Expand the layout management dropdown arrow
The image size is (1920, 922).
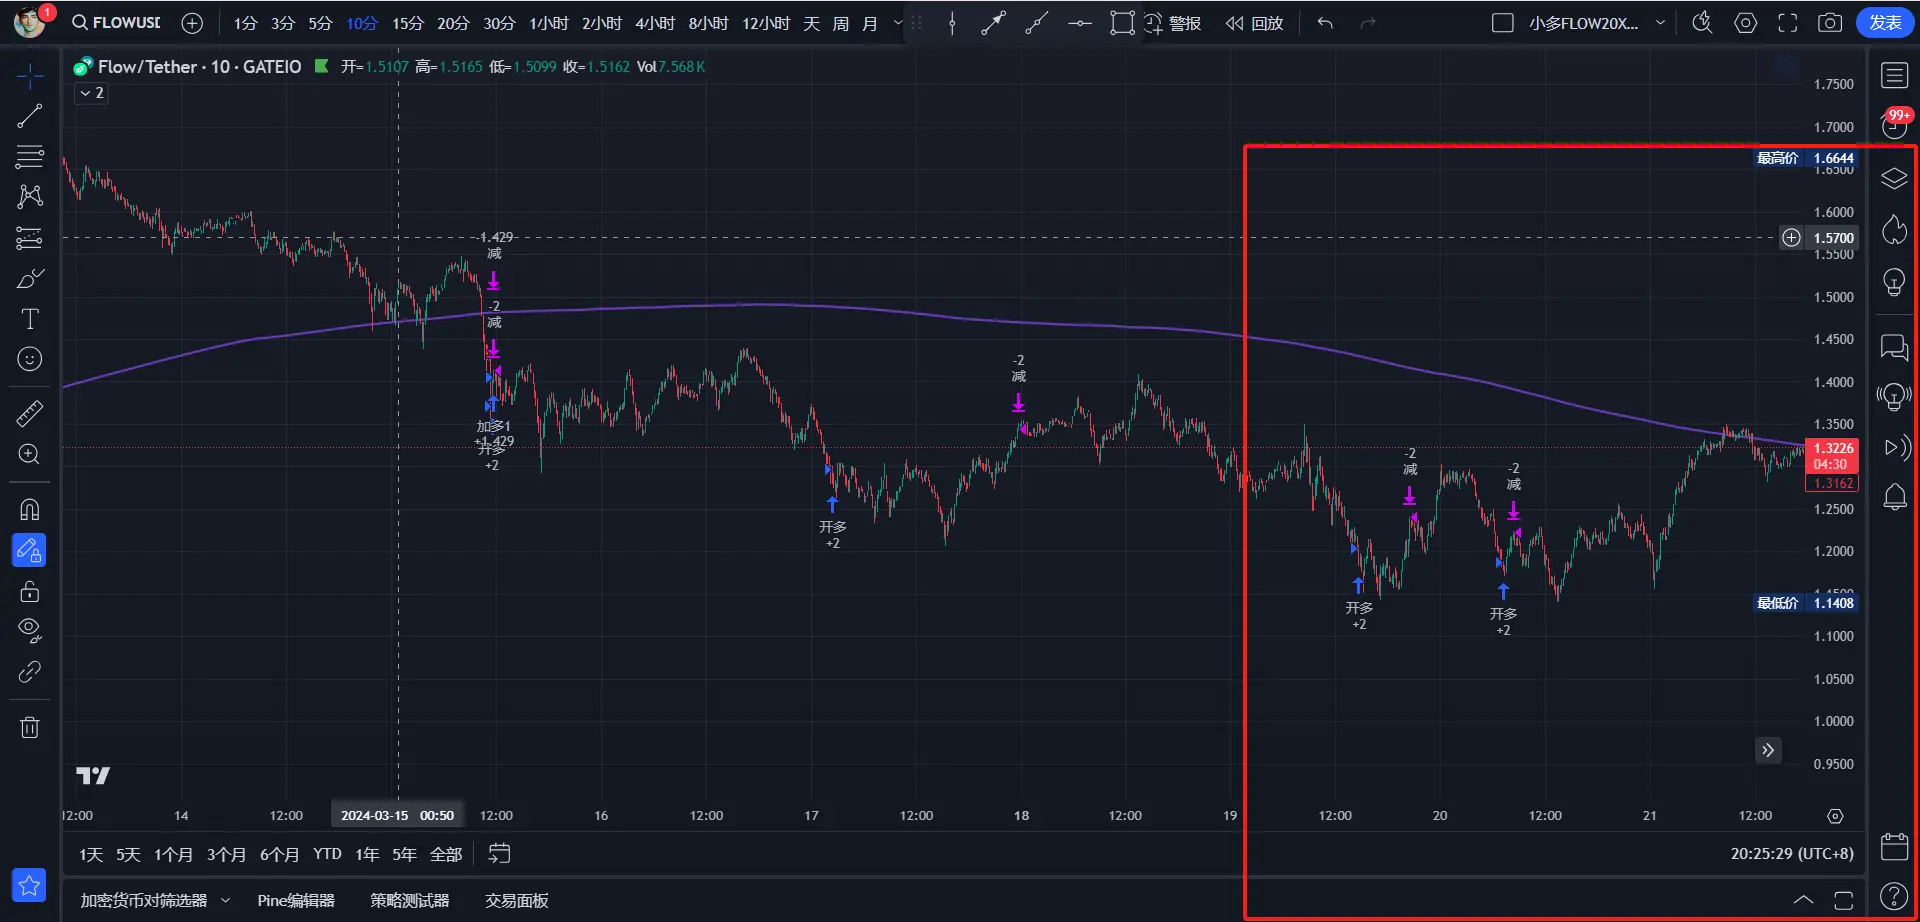[x=1660, y=23]
